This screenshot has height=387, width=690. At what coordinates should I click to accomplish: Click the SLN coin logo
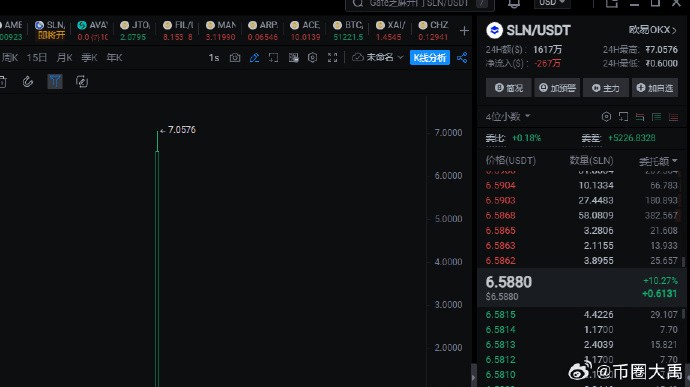coord(495,30)
